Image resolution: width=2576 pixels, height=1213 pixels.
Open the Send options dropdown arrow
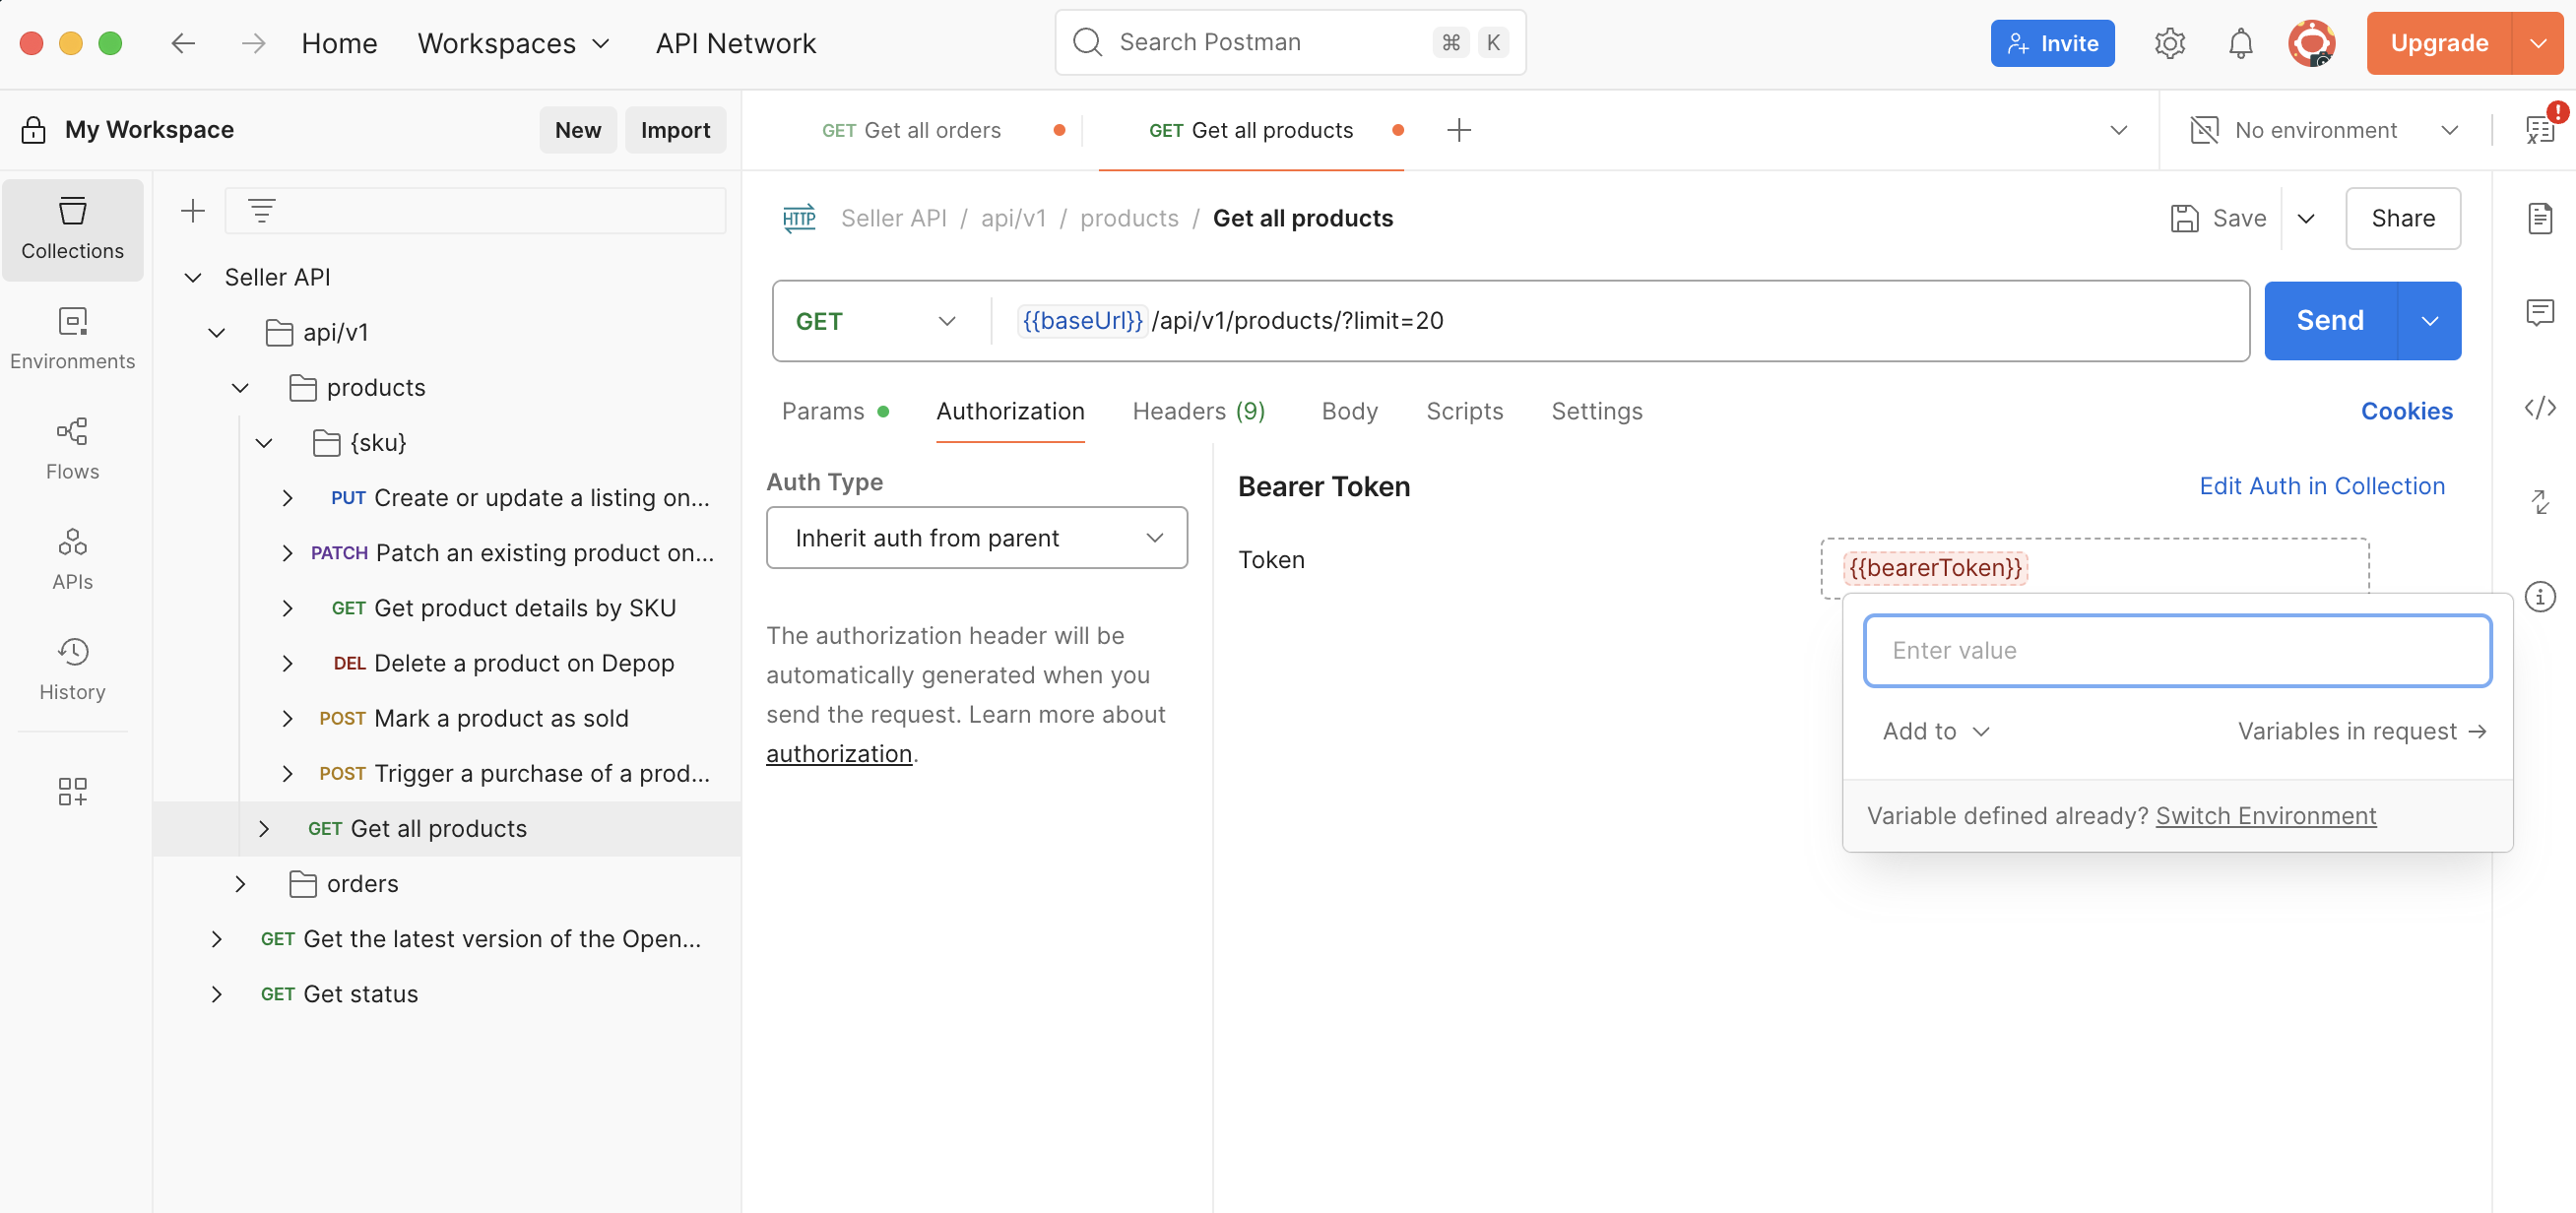[x=2429, y=321]
